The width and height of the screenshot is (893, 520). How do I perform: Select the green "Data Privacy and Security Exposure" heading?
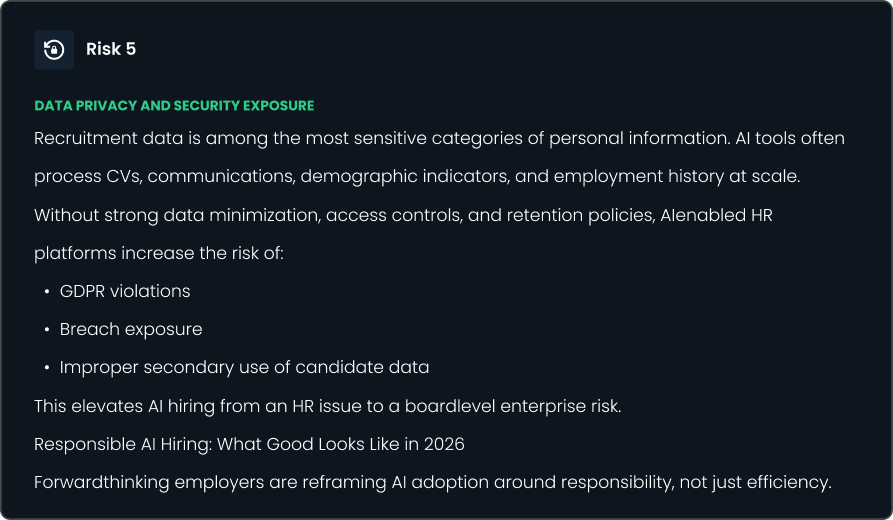[x=174, y=105]
